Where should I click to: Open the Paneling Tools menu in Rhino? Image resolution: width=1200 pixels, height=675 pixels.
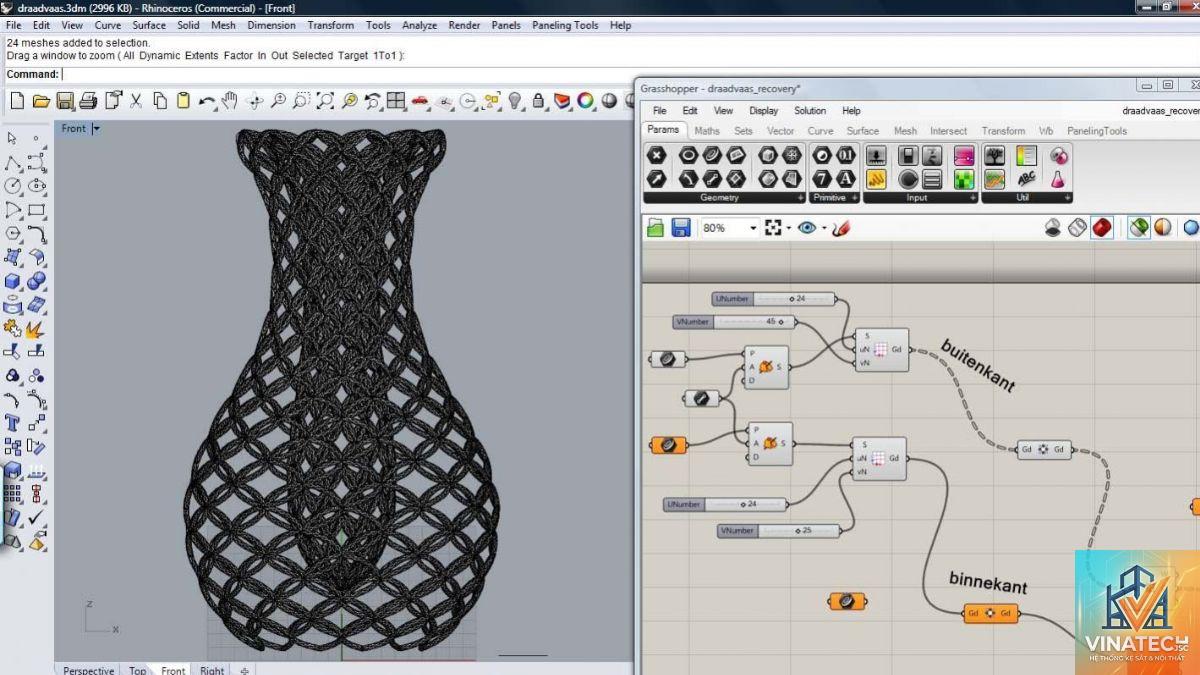565,25
